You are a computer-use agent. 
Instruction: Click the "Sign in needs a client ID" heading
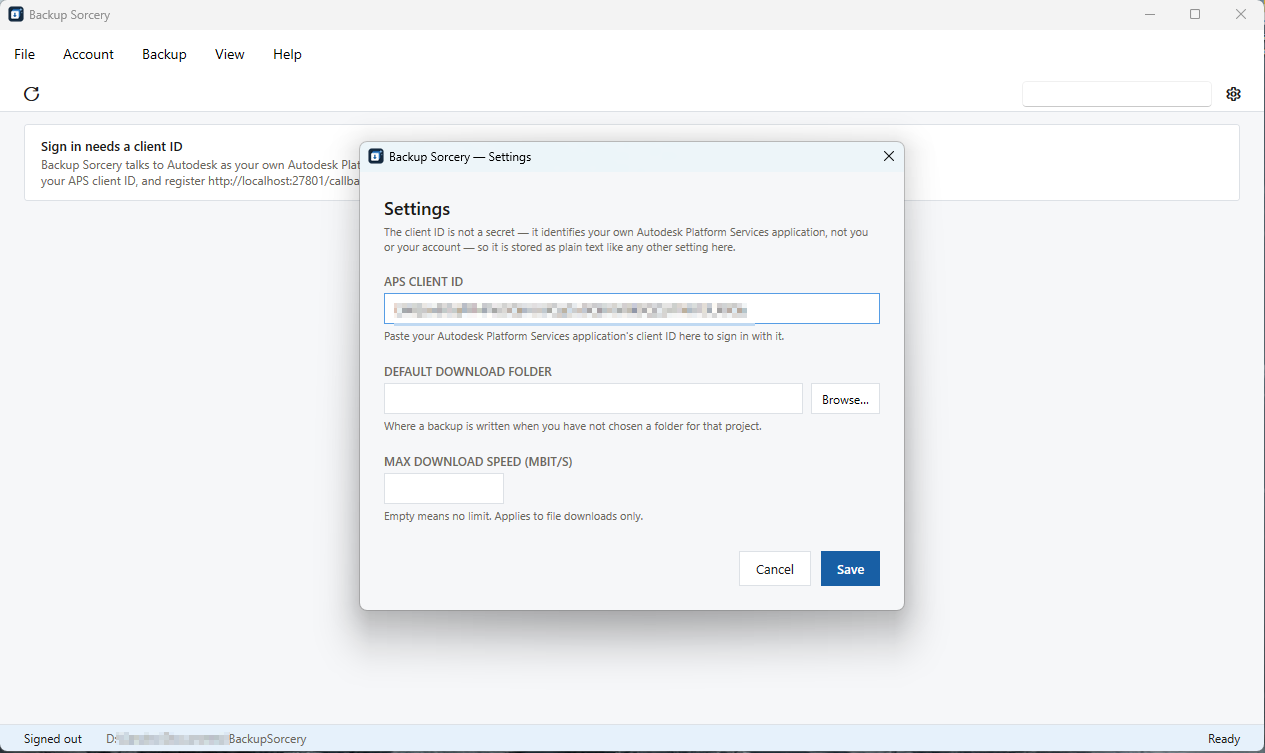(112, 147)
